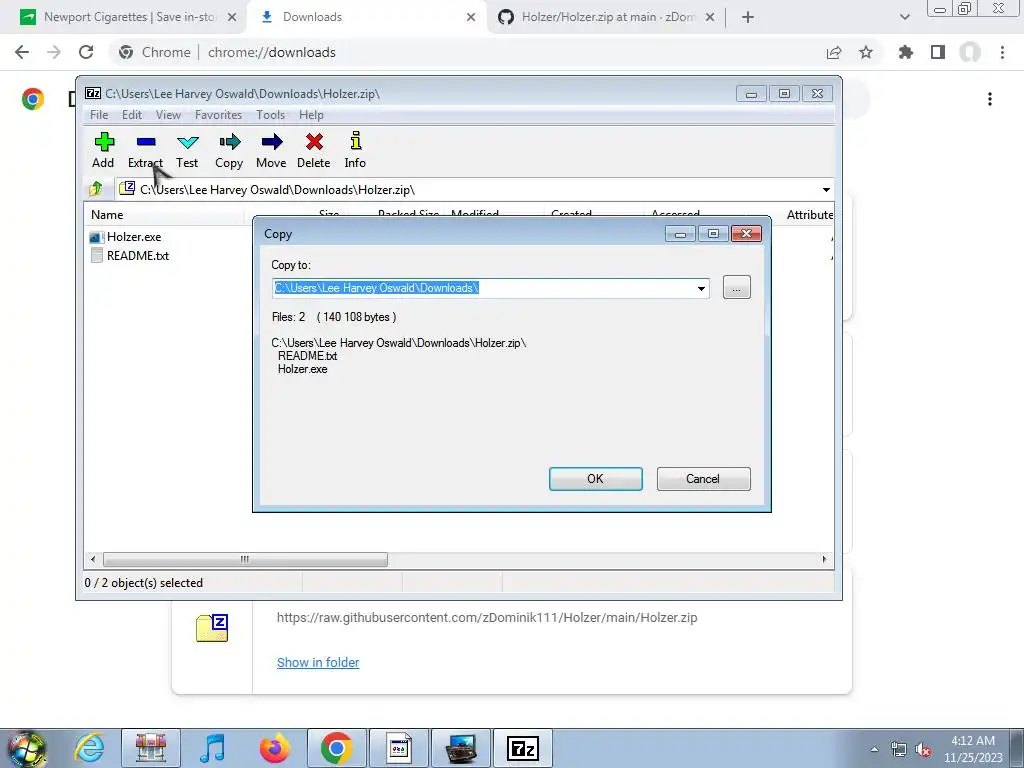Click the Holzer.zip archive icon in Chrome downloads
This screenshot has height=768, width=1024.
pyautogui.click(x=212, y=628)
